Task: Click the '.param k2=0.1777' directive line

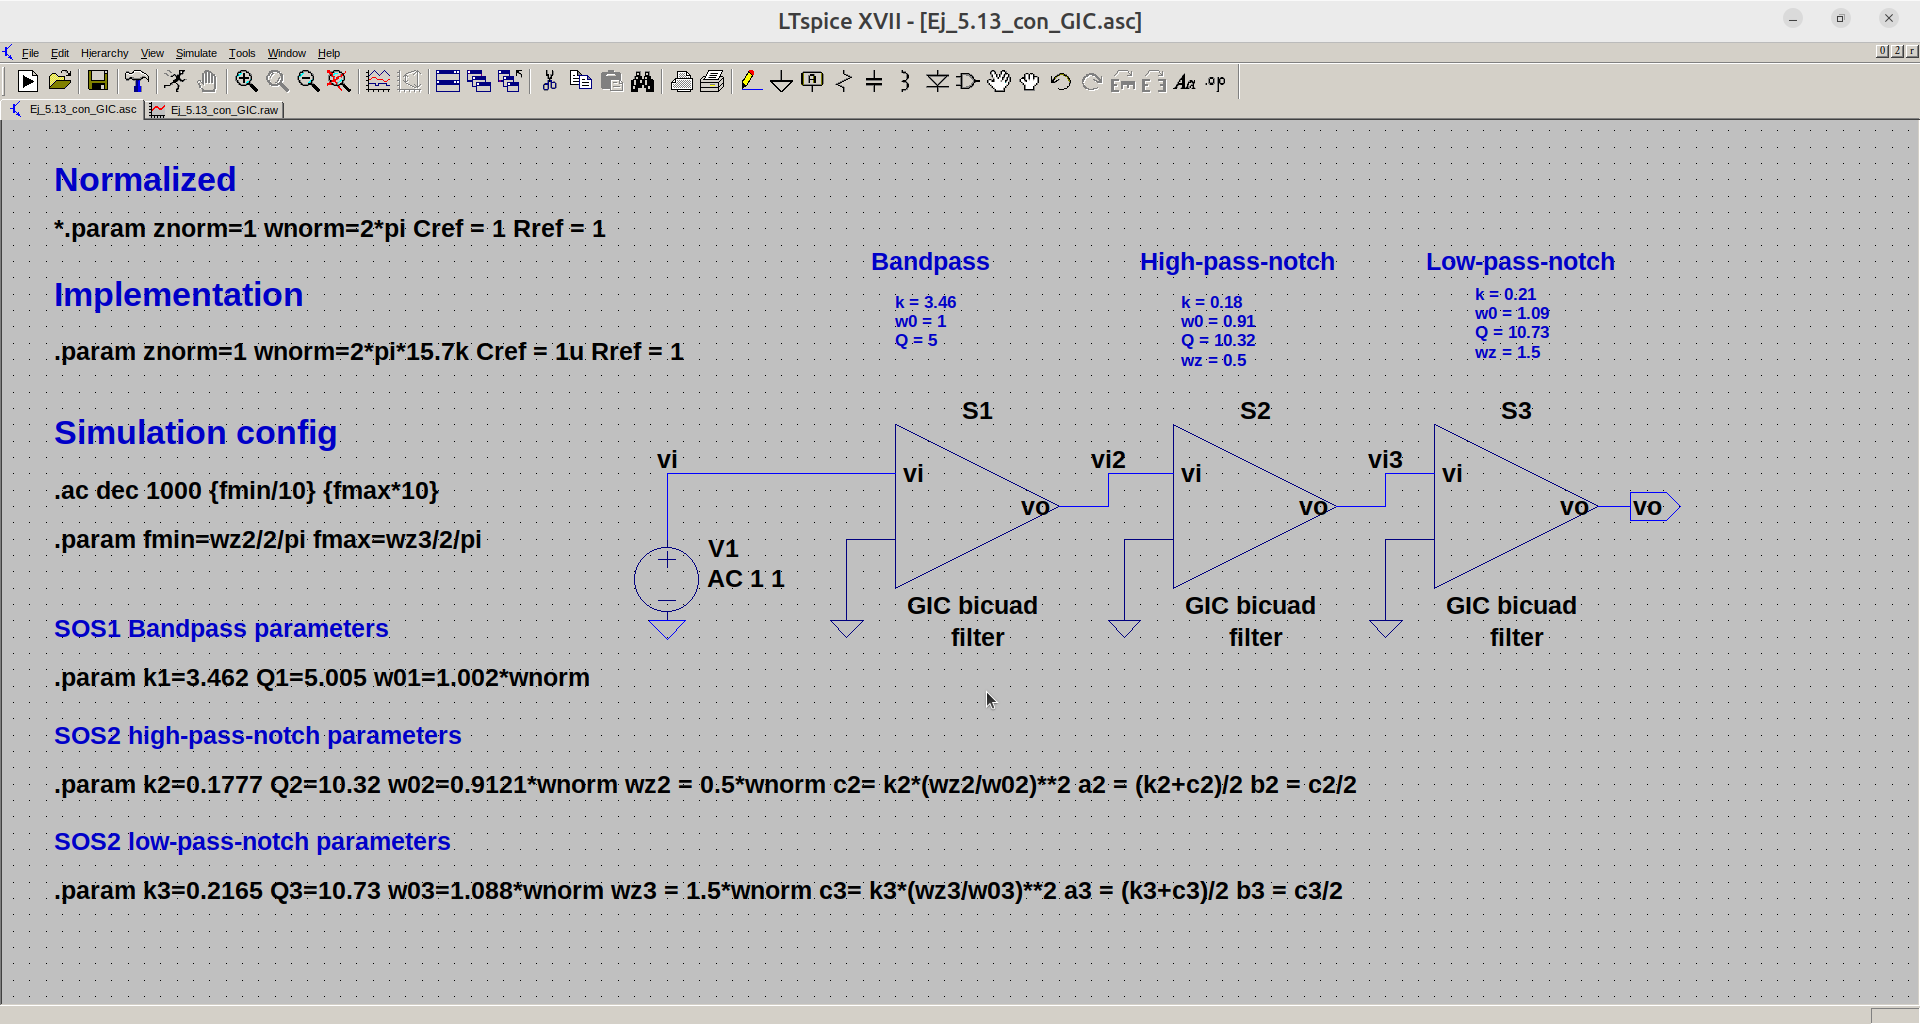Action: (x=705, y=785)
